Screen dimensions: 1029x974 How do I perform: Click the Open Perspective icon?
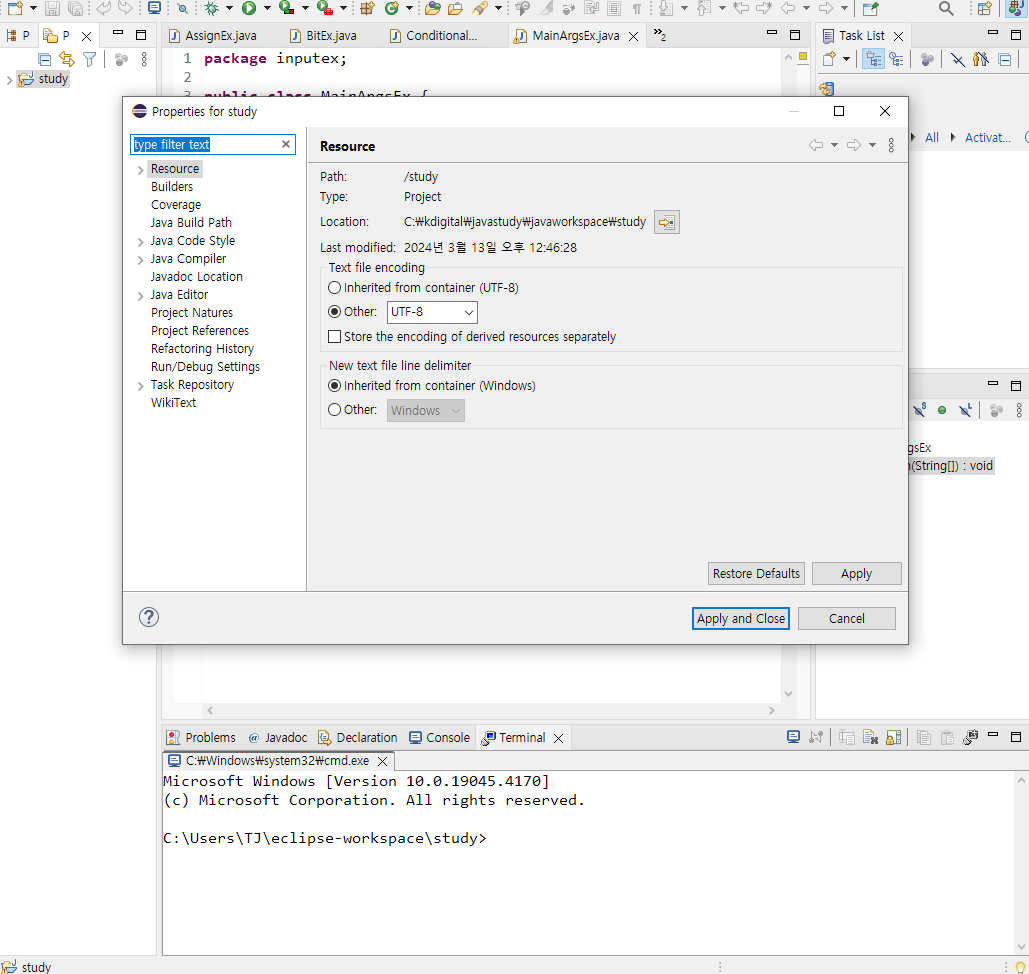984,8
